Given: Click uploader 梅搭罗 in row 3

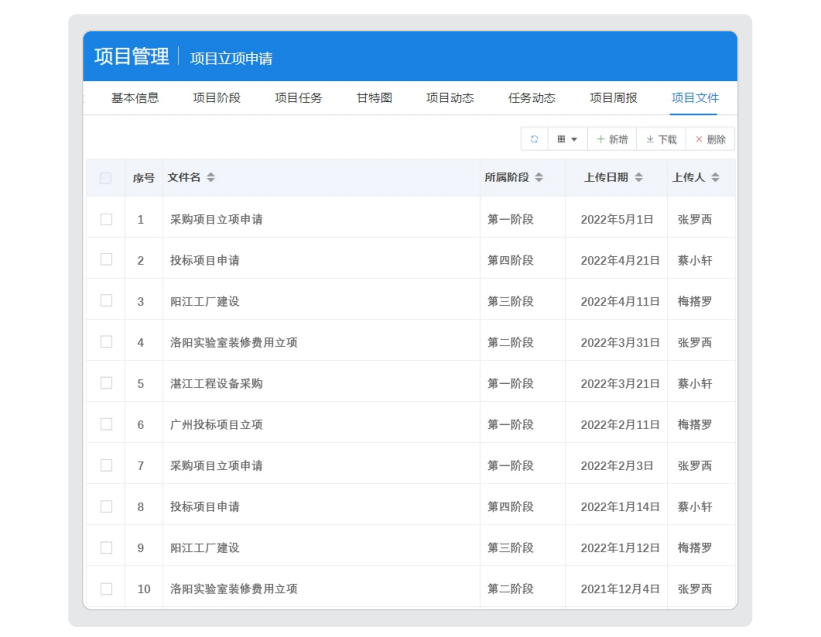Looking at the screenshot, I should [695, 301].
